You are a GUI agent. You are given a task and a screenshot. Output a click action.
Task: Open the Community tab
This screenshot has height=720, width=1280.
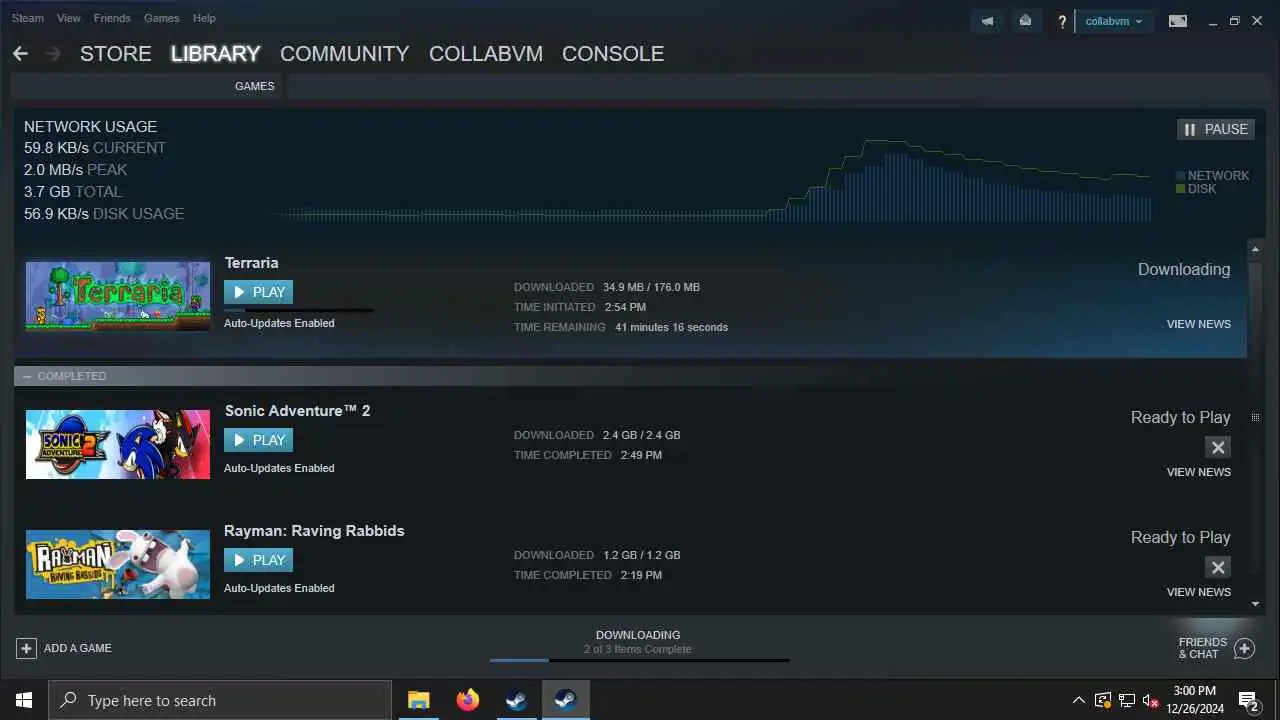click(x=344, y=54)
